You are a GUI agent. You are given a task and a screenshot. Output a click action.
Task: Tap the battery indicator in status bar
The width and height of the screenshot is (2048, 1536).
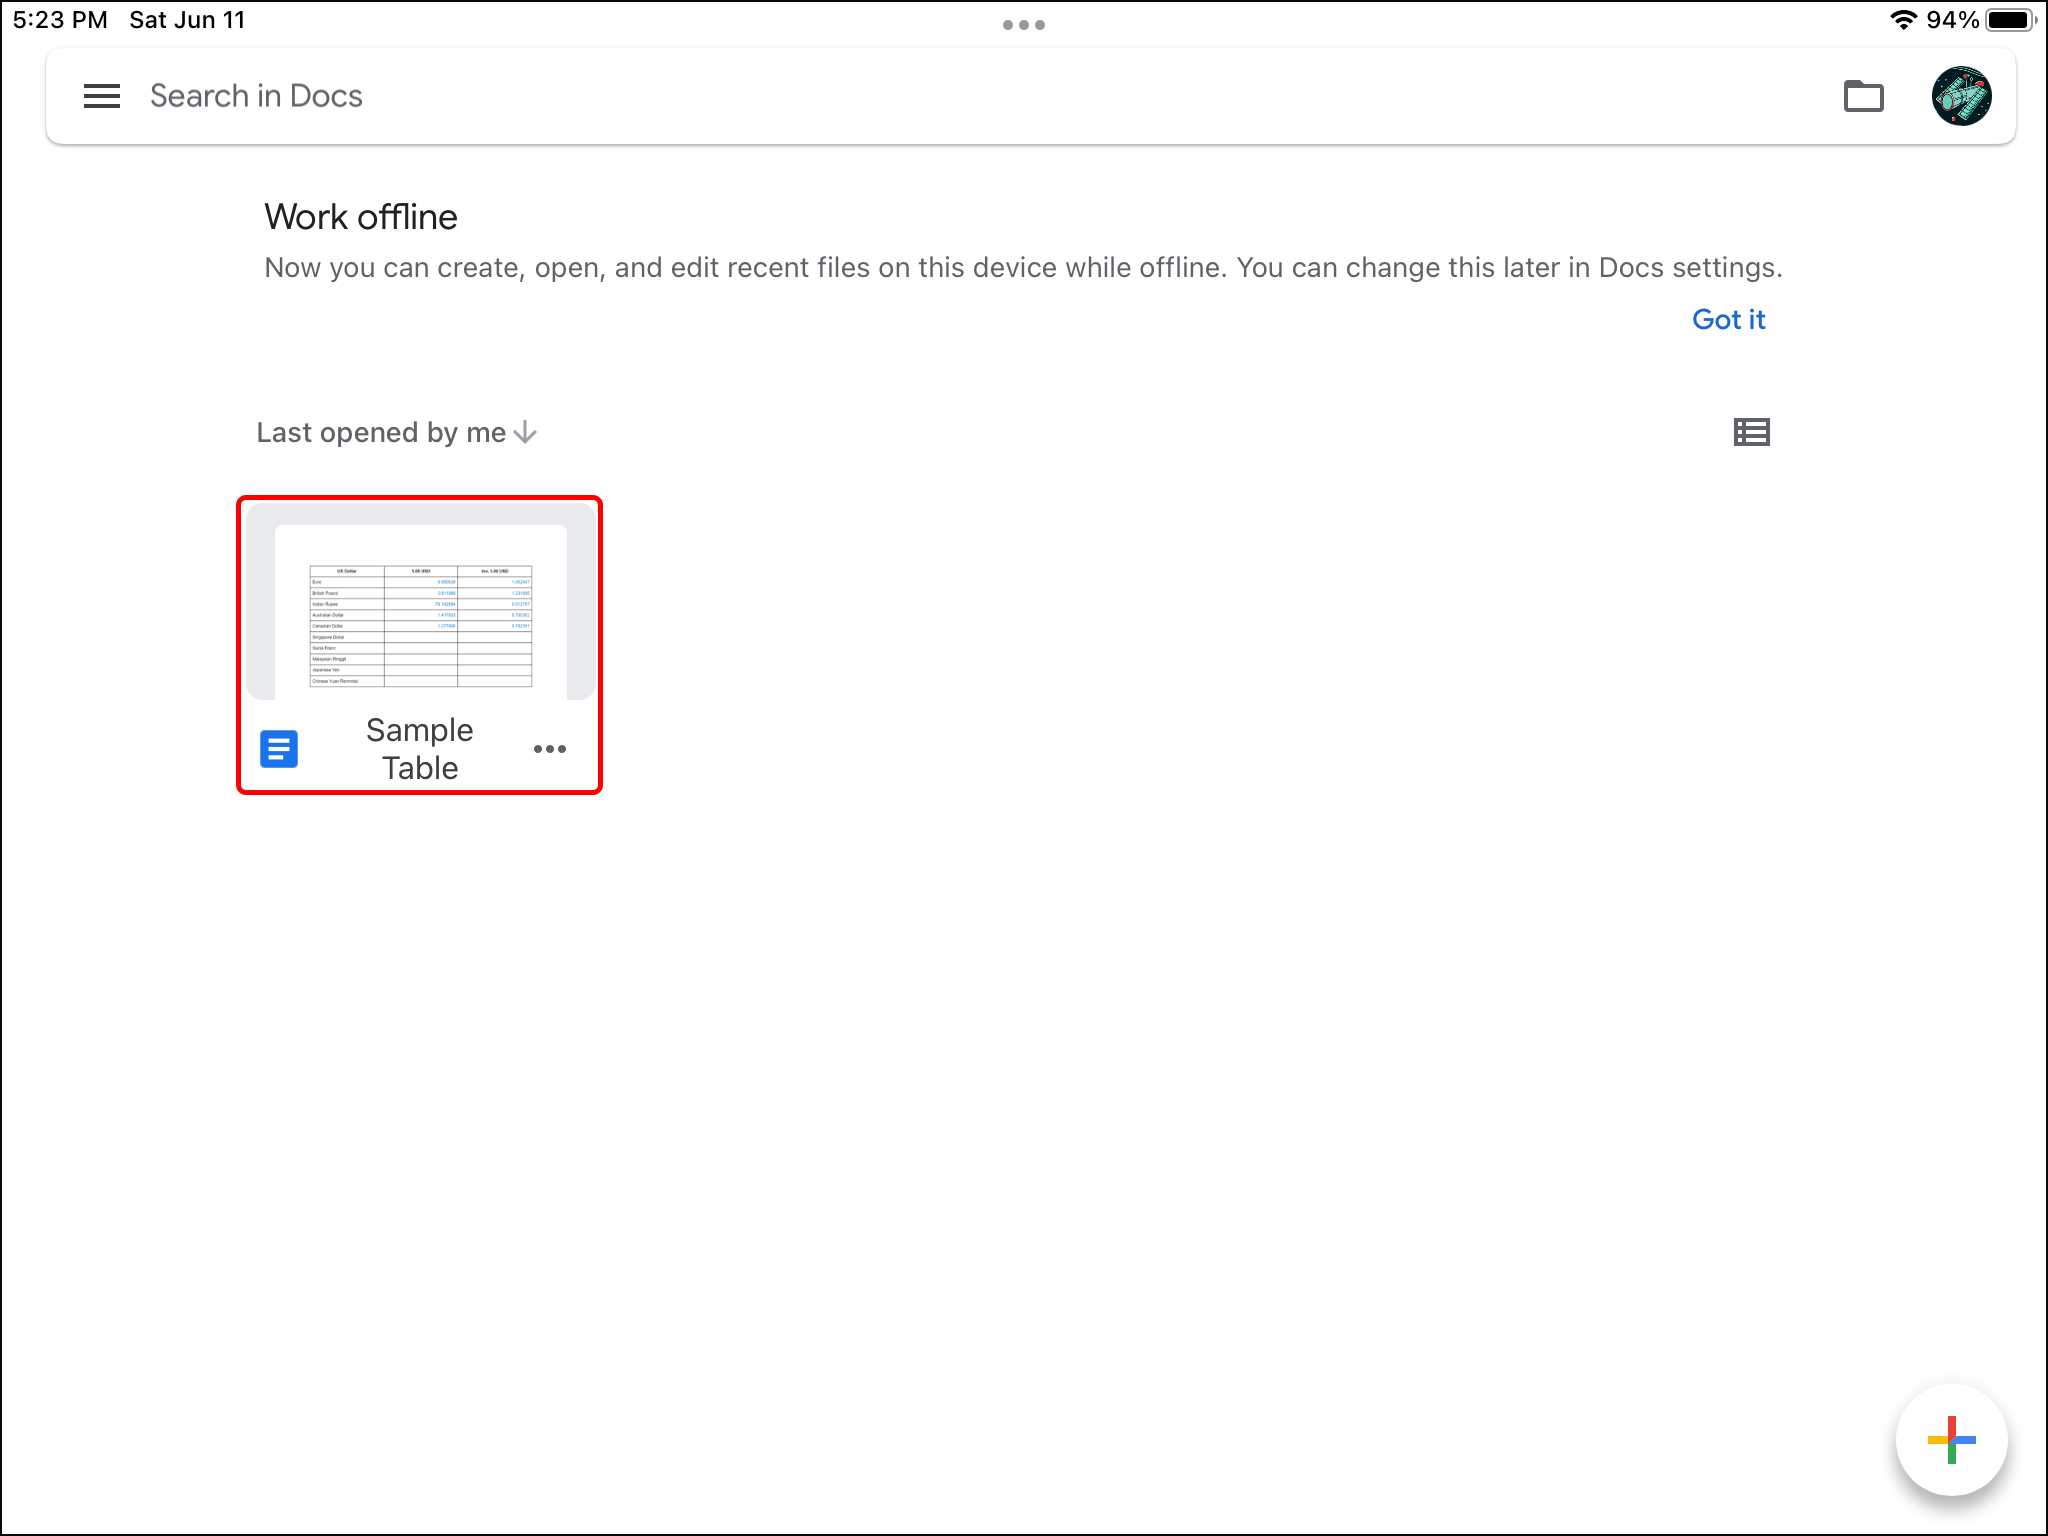tap(2011, 20)
